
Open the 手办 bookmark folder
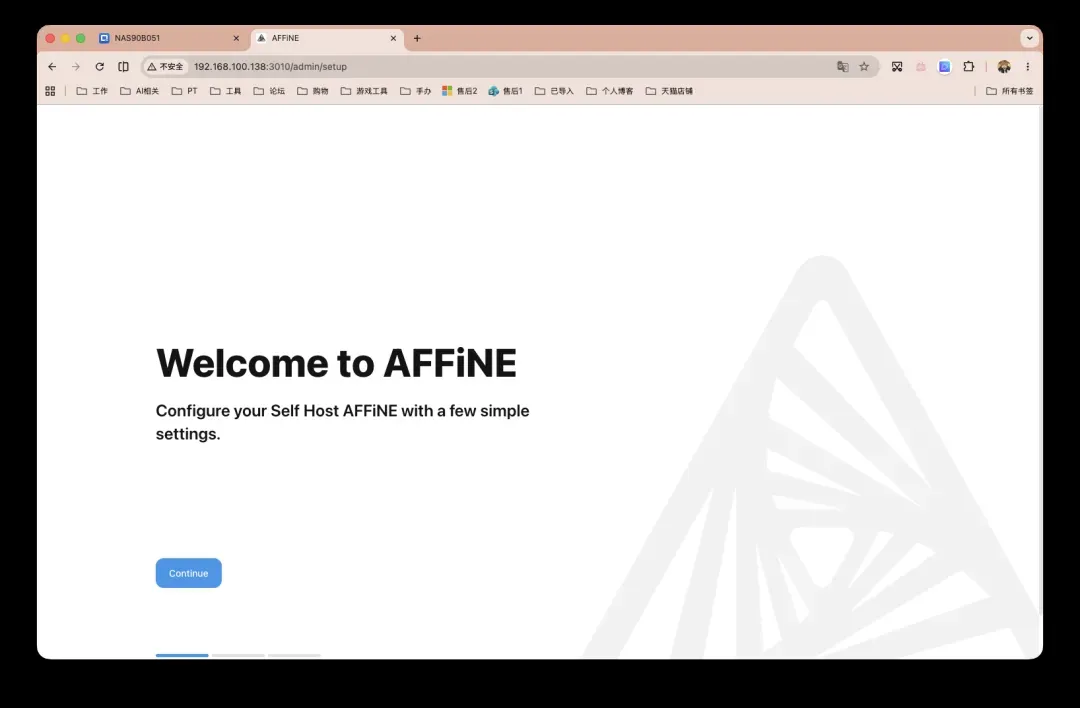coord(415,91)
